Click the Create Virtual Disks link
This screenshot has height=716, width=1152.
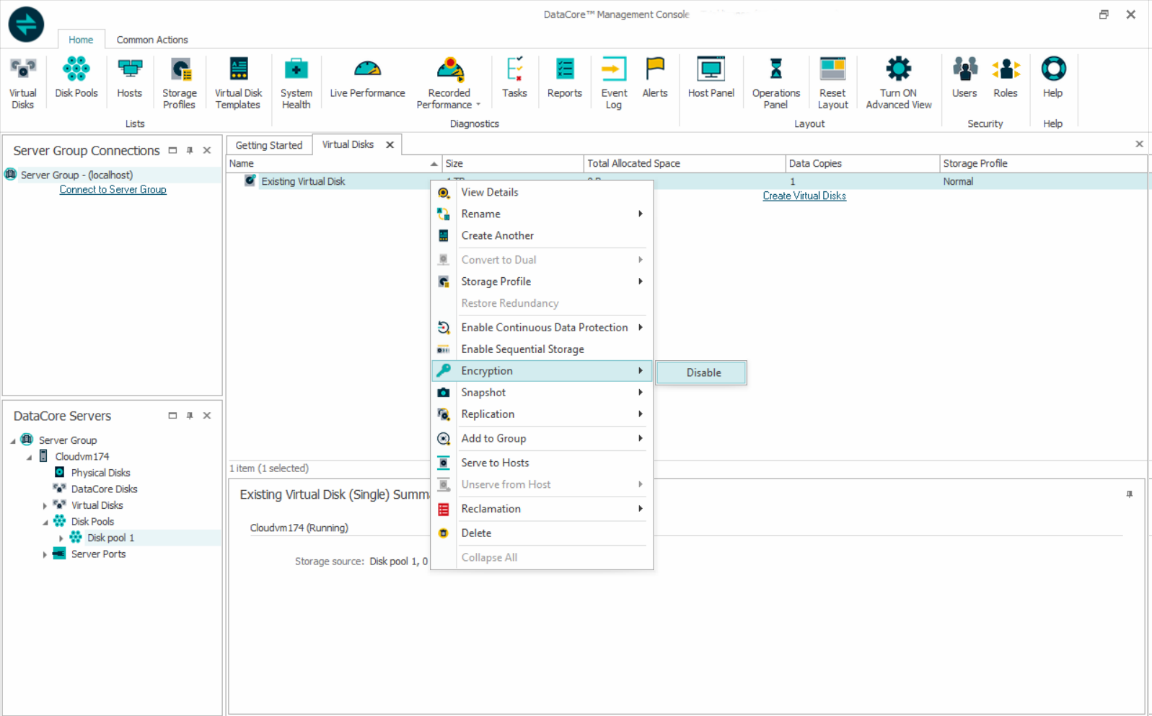pyautogui.click(x=804, y=196)
